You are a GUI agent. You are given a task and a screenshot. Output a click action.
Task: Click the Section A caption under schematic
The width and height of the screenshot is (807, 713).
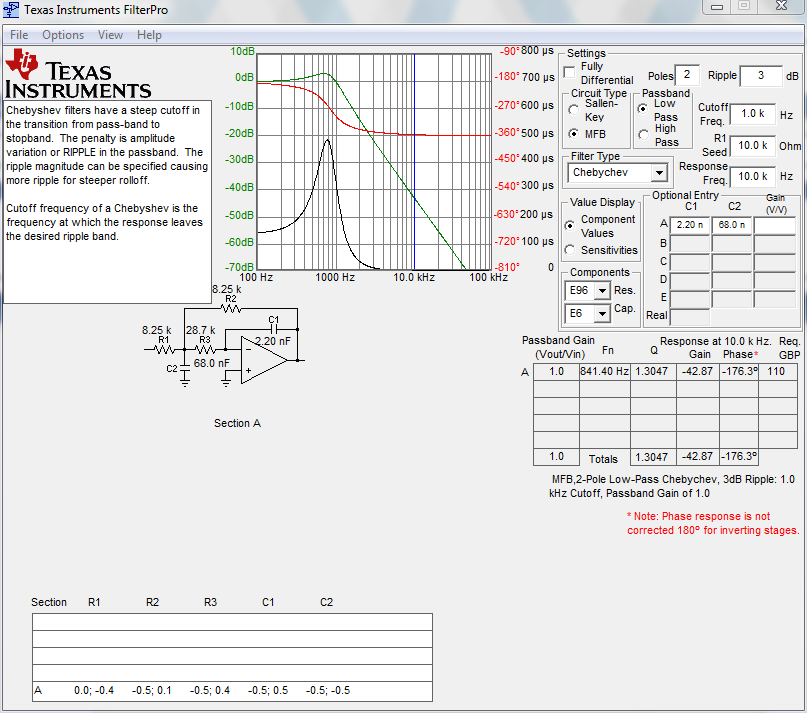(237, 423)
